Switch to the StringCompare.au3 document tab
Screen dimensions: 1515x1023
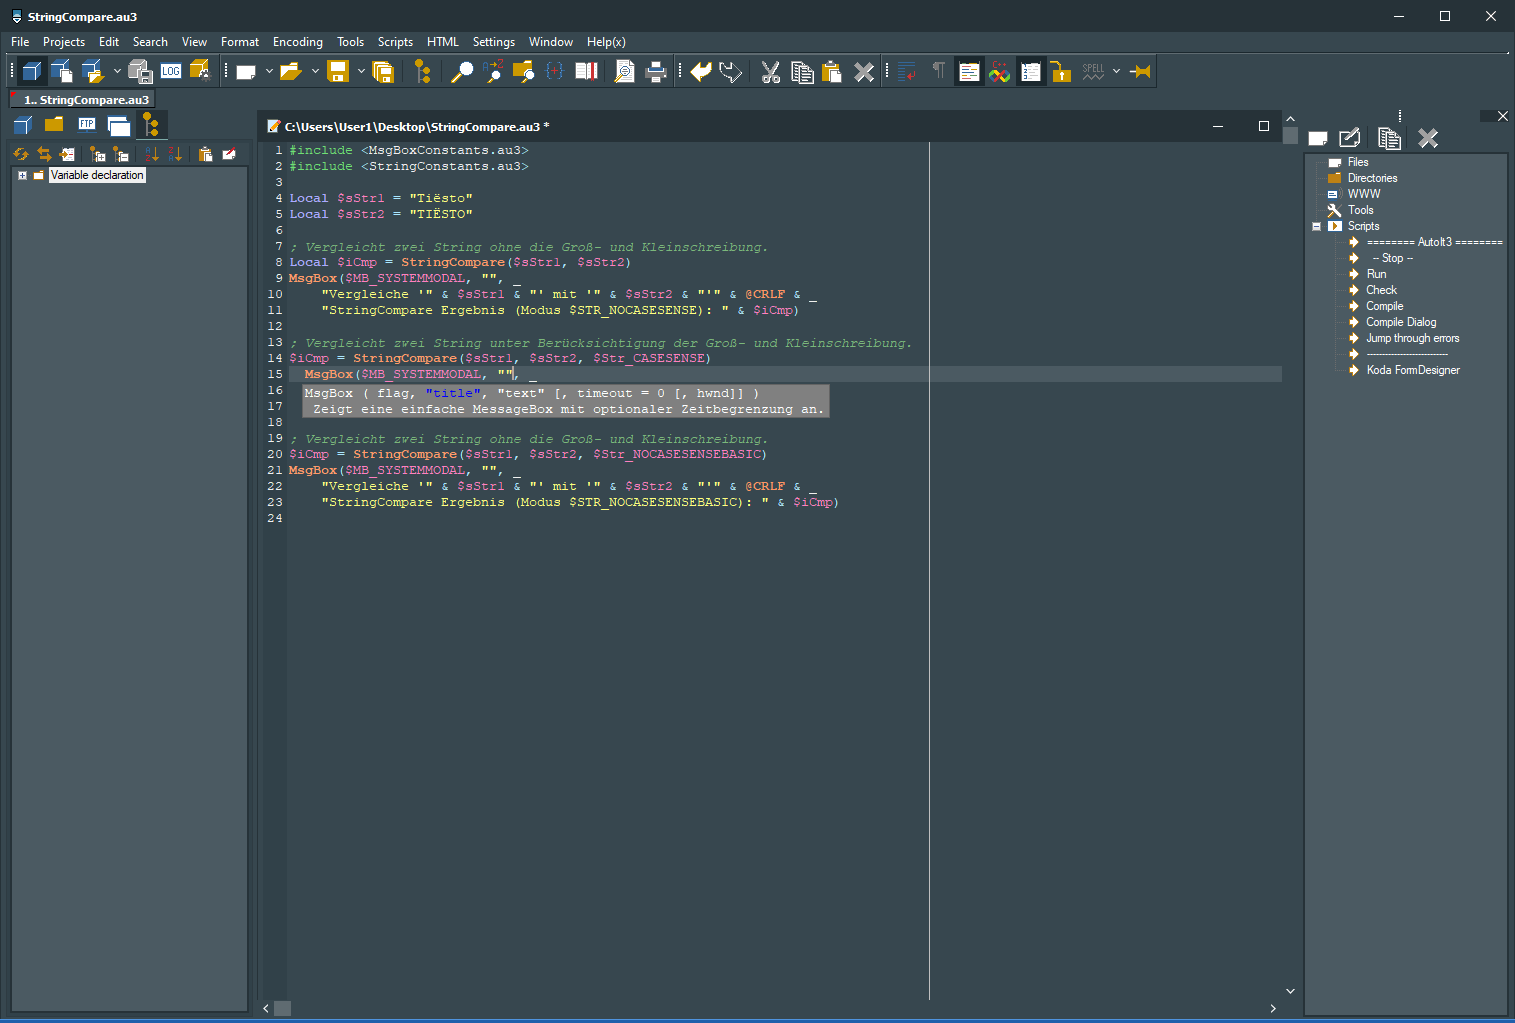point(86,100)
